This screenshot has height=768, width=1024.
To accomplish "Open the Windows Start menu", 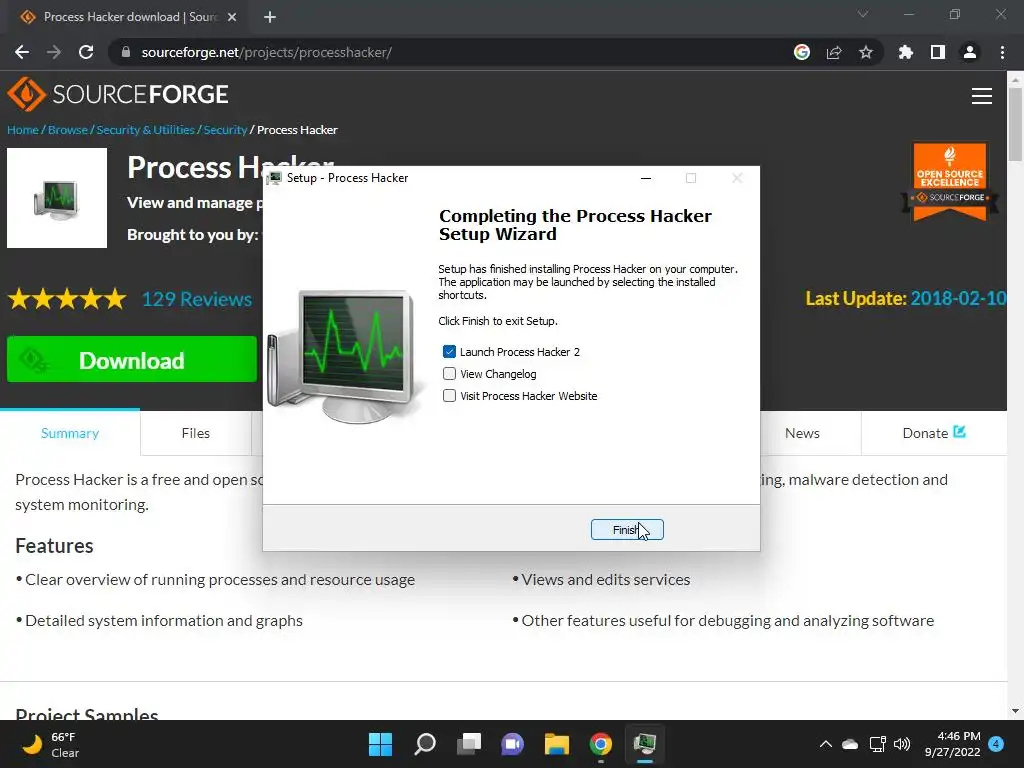I will (380, 744).
